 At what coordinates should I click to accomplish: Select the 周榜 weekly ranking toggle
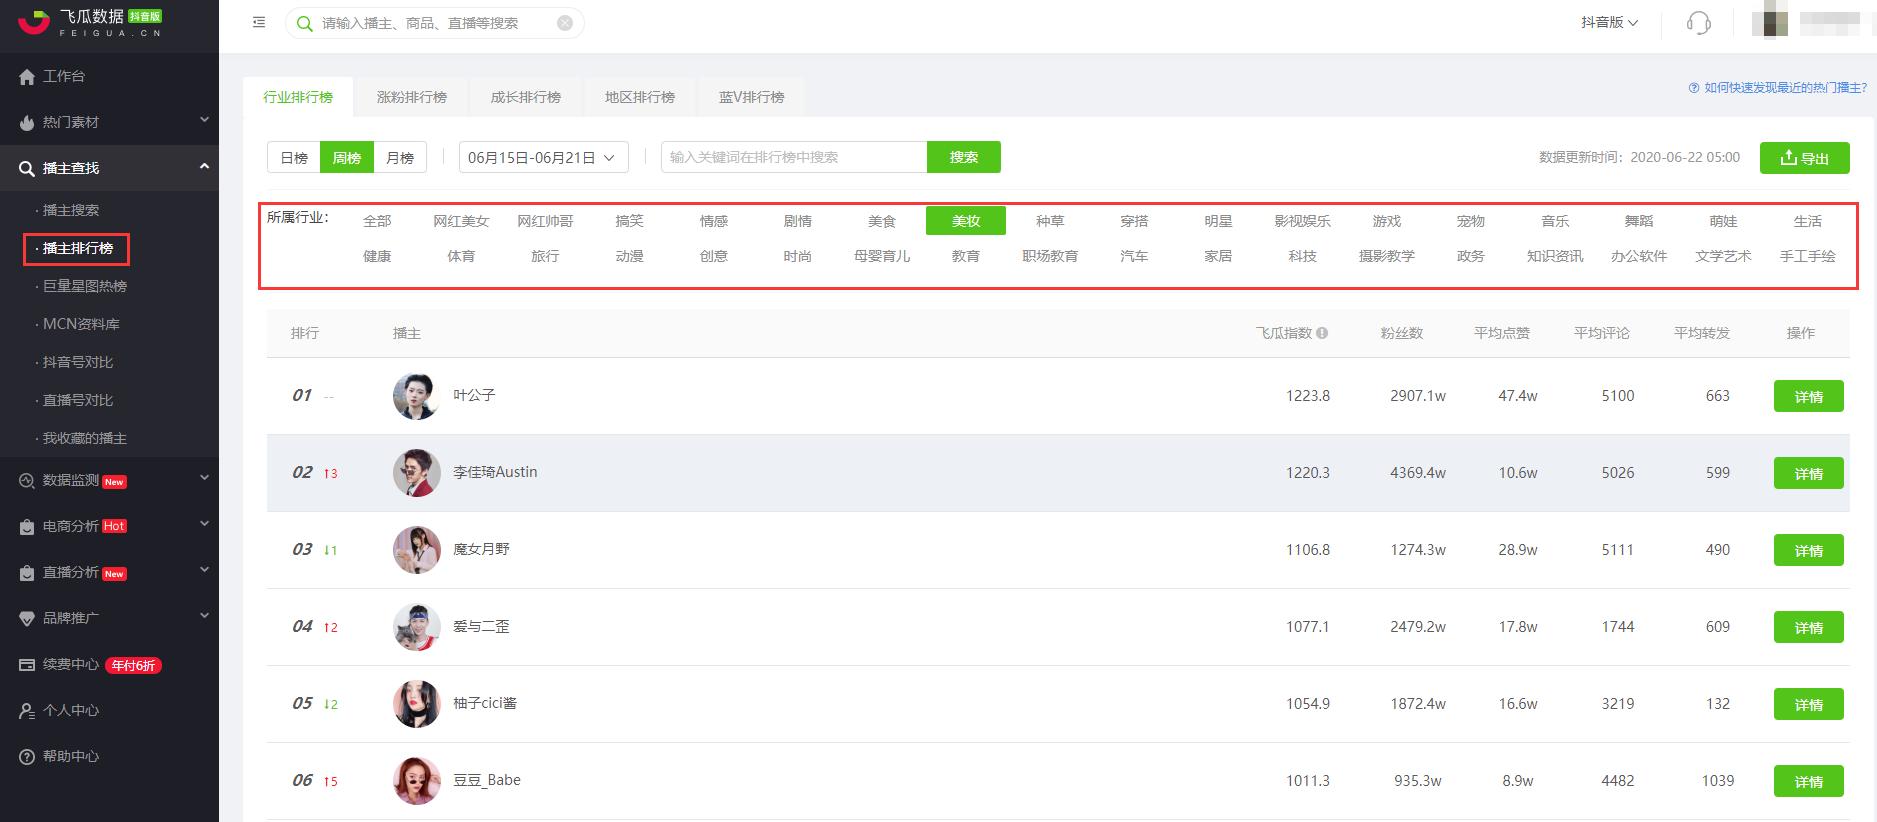[347, 158]
